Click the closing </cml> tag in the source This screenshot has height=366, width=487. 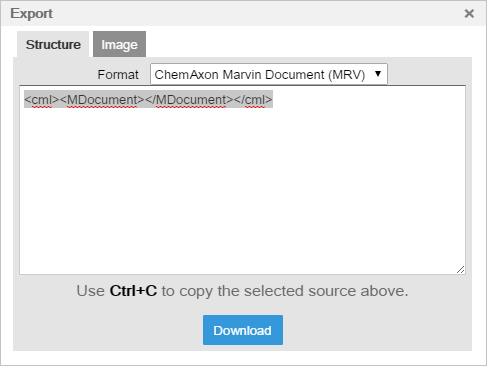point(253,100)
